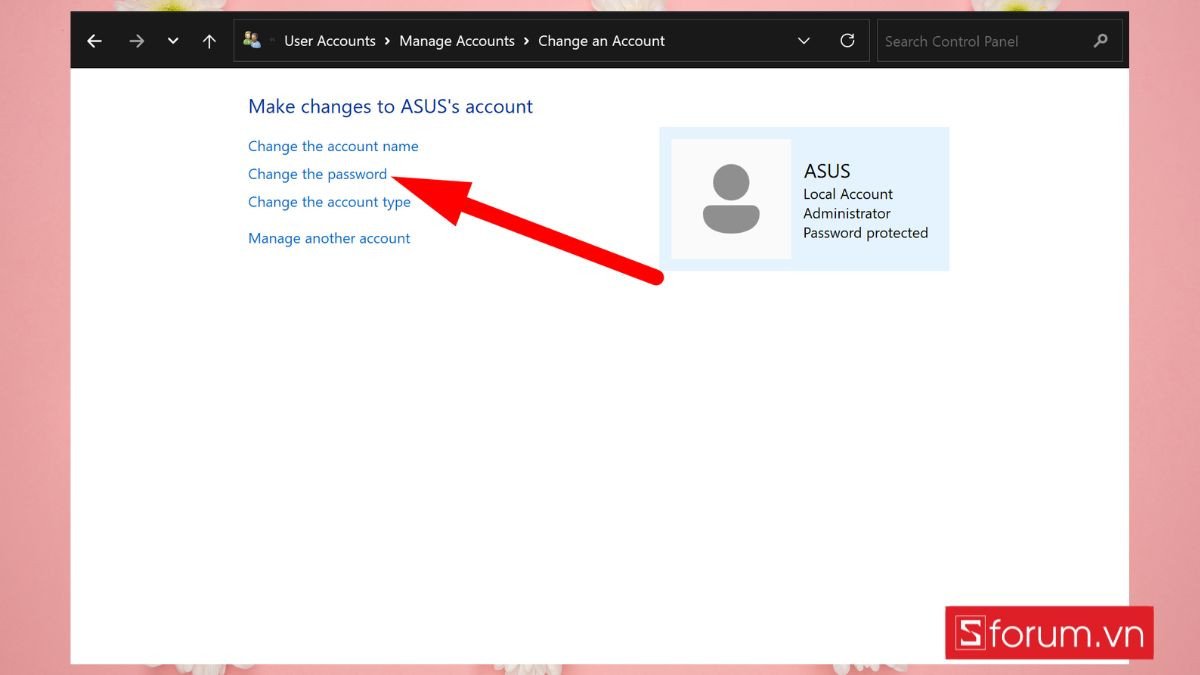Click Manage another account
Viewport: 1200px width, 675px height.
[329, 238]
